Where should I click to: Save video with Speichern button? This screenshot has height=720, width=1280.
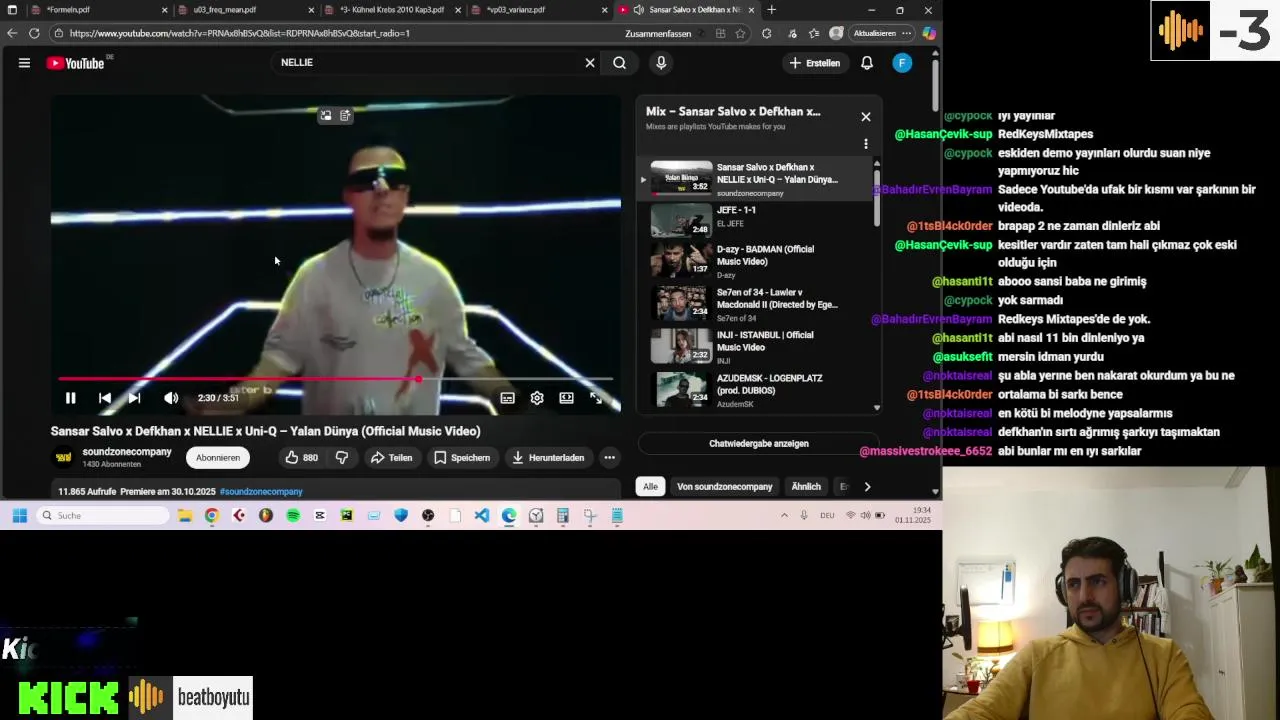point(462,457)
